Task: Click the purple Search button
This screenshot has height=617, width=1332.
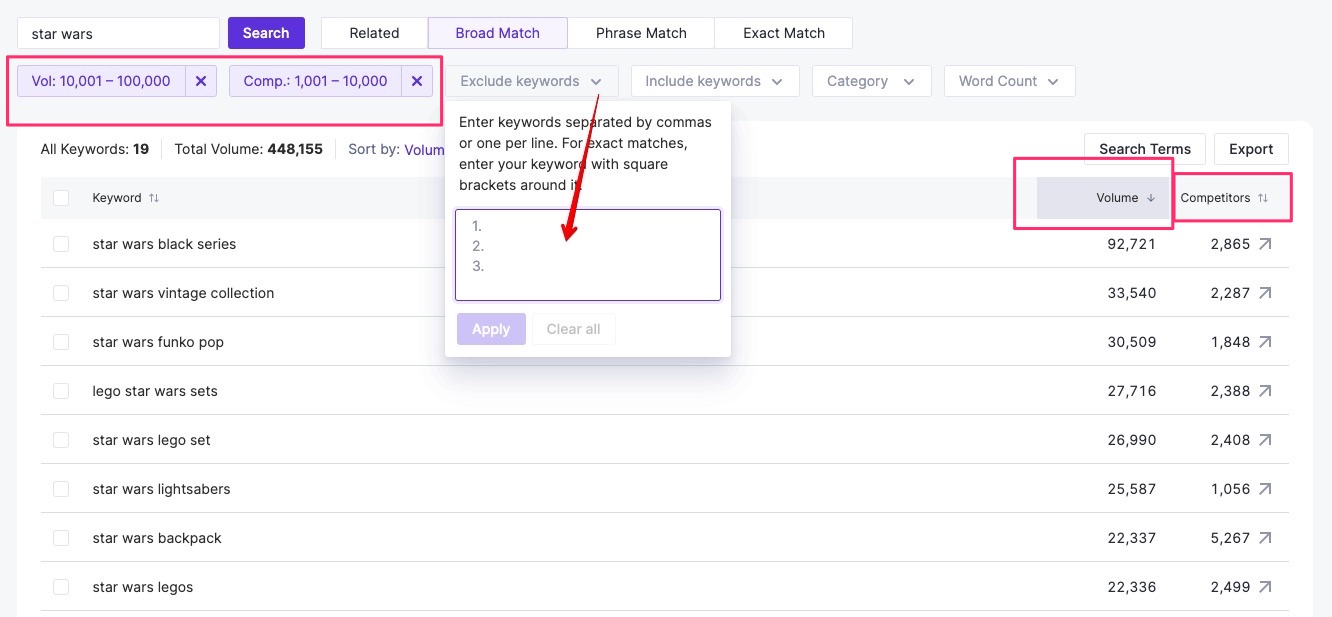Action: click(266, 33)
